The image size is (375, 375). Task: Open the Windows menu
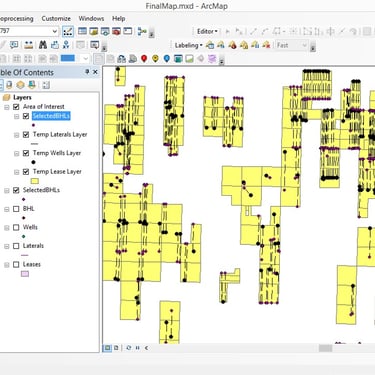click(x=91, y=19)
